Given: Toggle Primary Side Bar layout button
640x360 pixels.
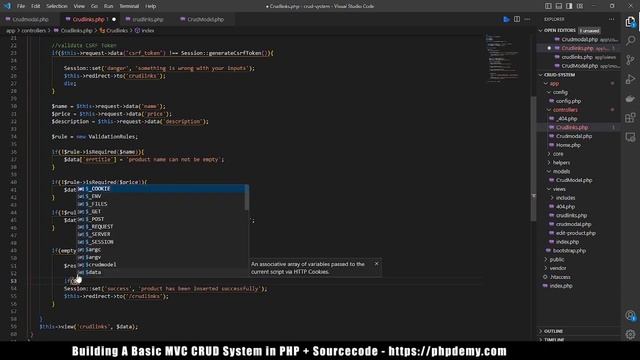Looking at the screenshot, I should point(548,6).
